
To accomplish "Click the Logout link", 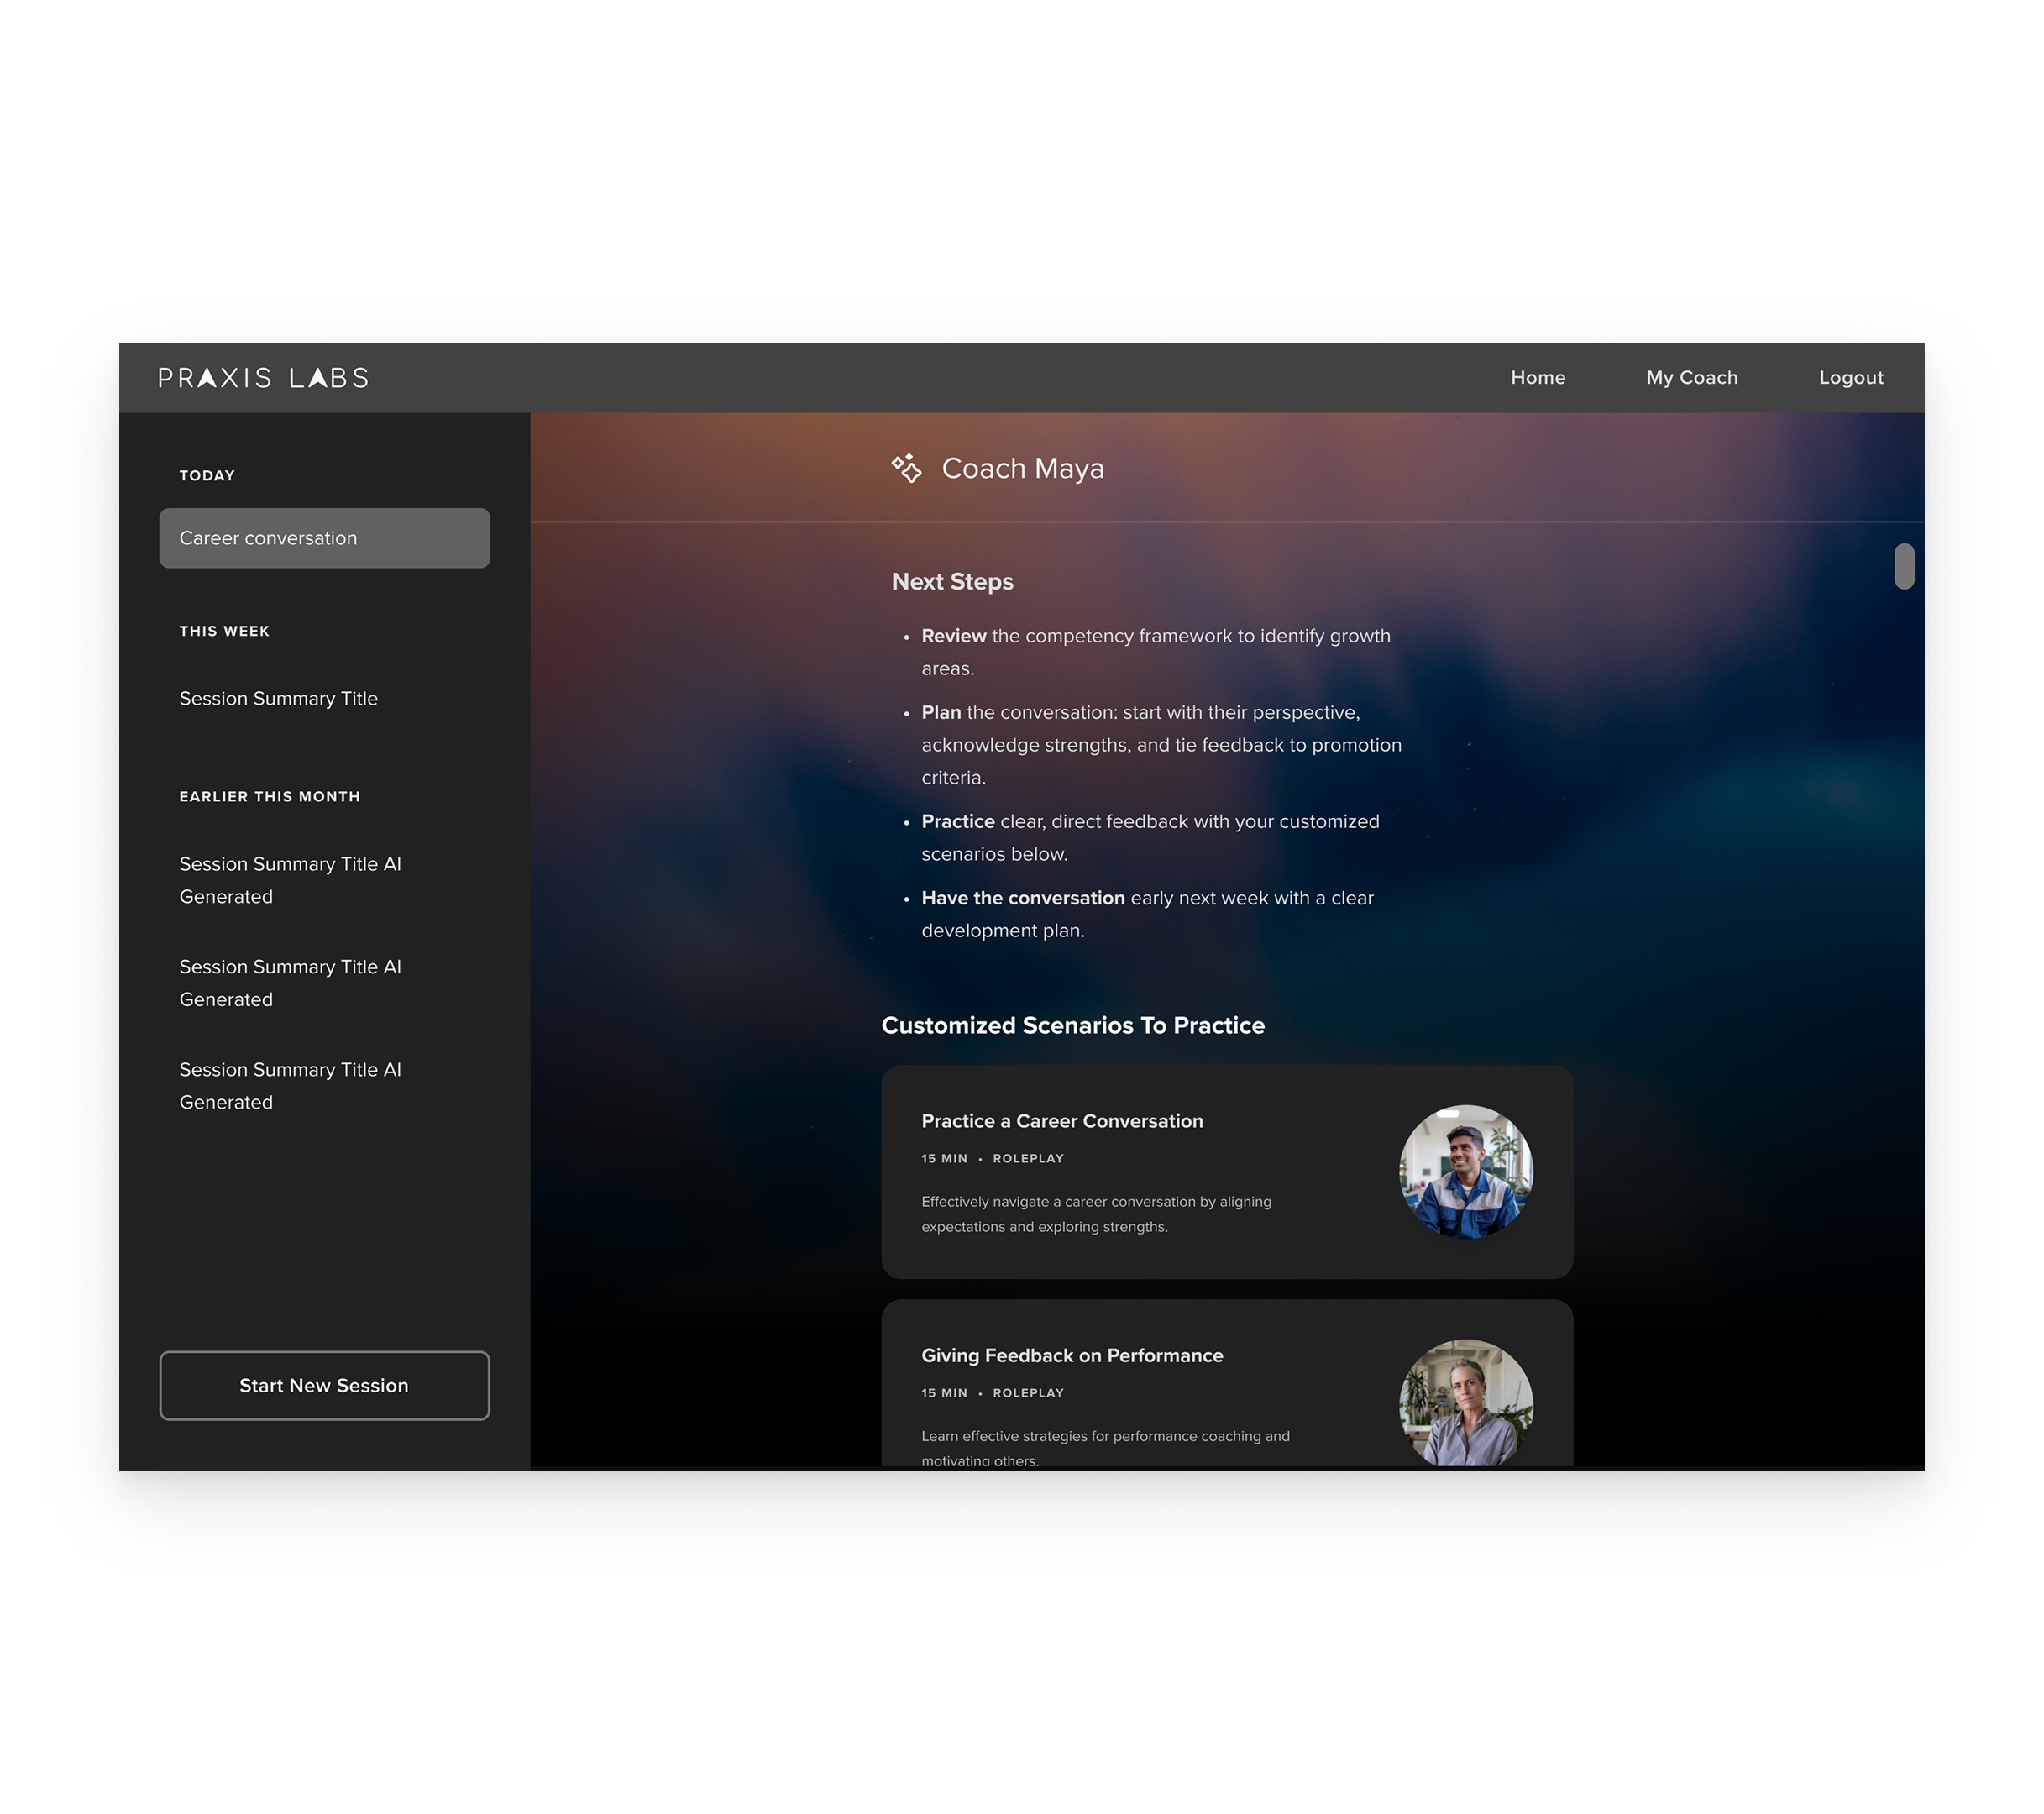I will coord(1850,378).
